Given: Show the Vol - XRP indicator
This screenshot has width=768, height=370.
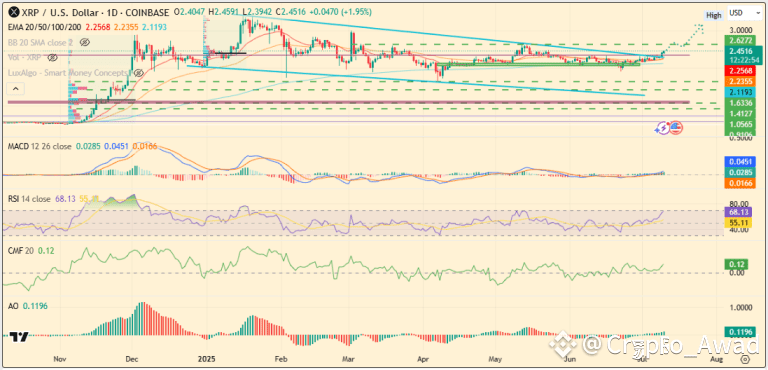Looking at the screenshot, I should click(51, 58).
